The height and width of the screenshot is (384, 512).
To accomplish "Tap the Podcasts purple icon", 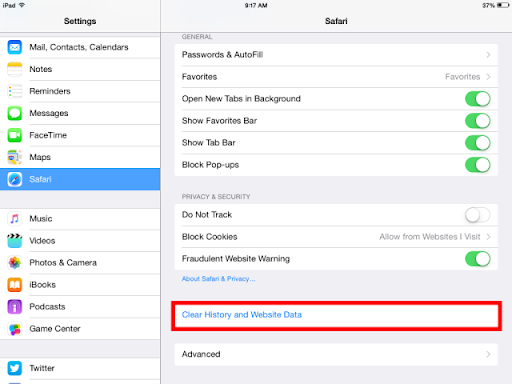I will coord(15,307).
